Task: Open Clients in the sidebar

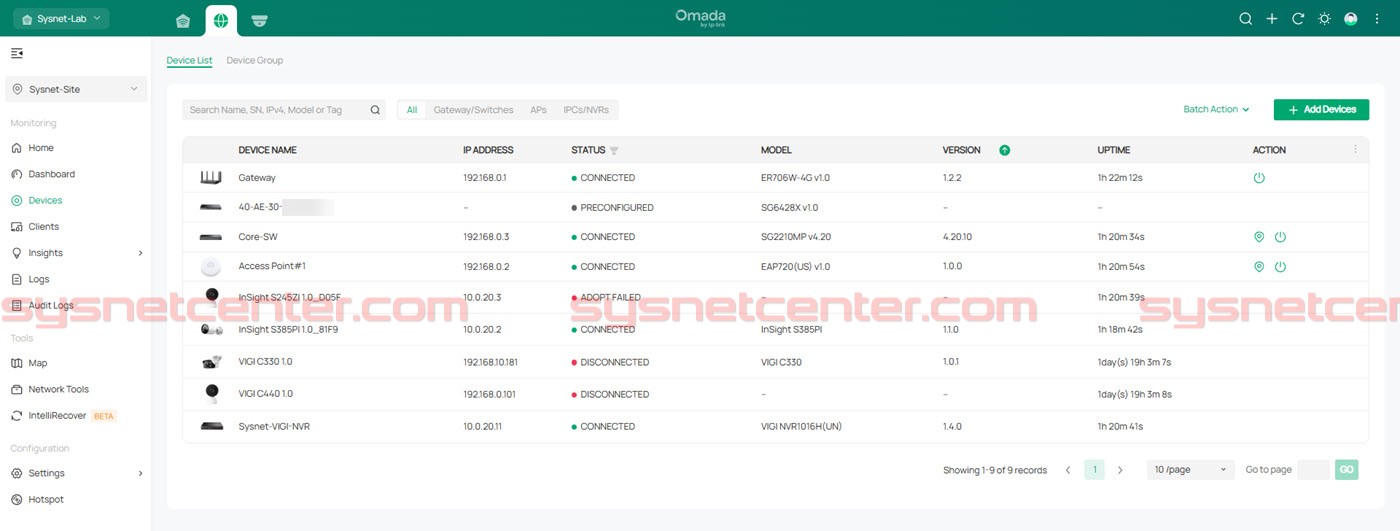Action: pos(43,227)
